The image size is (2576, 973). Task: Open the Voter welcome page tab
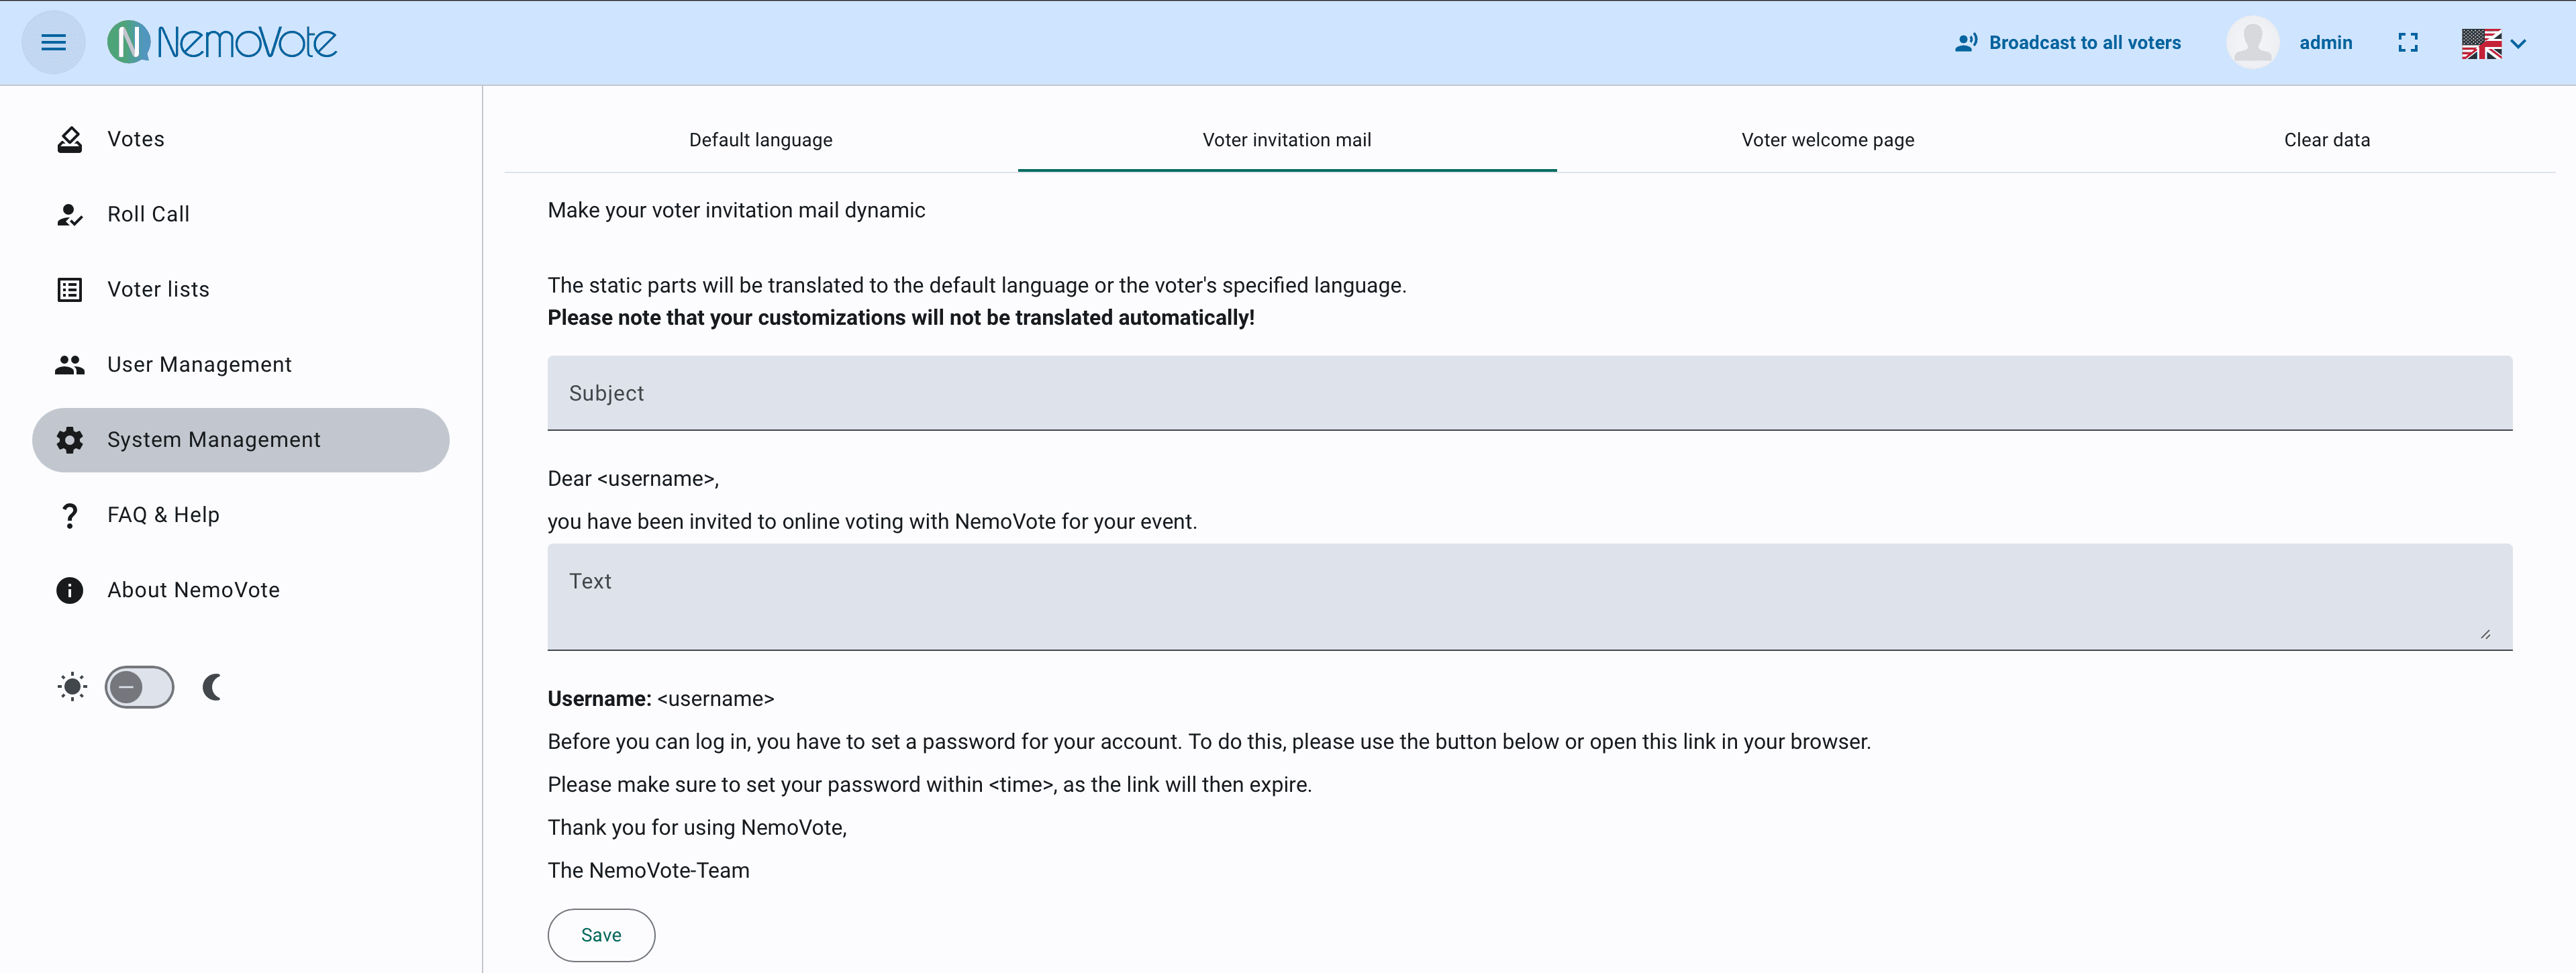pos(1827,140)
